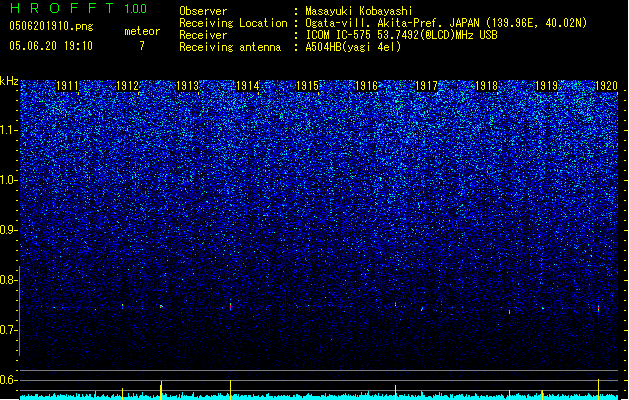Click the 1917 time marker

coord(426,86)
